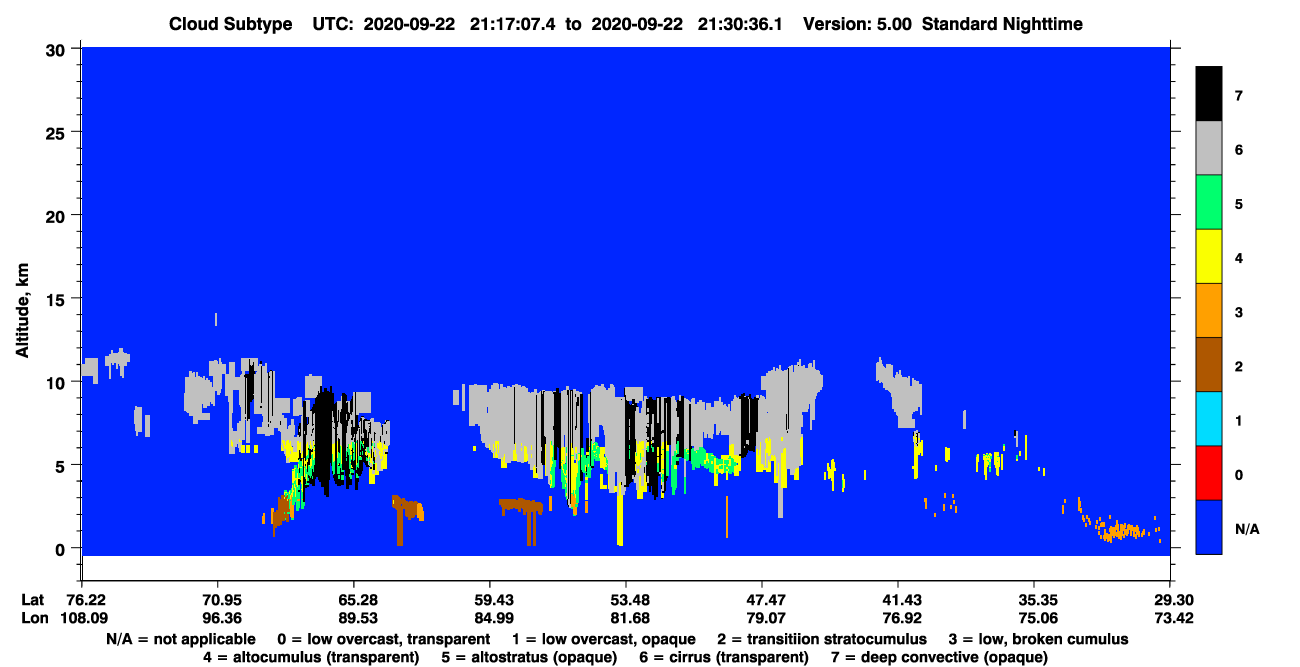Click longitude value 75.06

(x=1033, y=618)
